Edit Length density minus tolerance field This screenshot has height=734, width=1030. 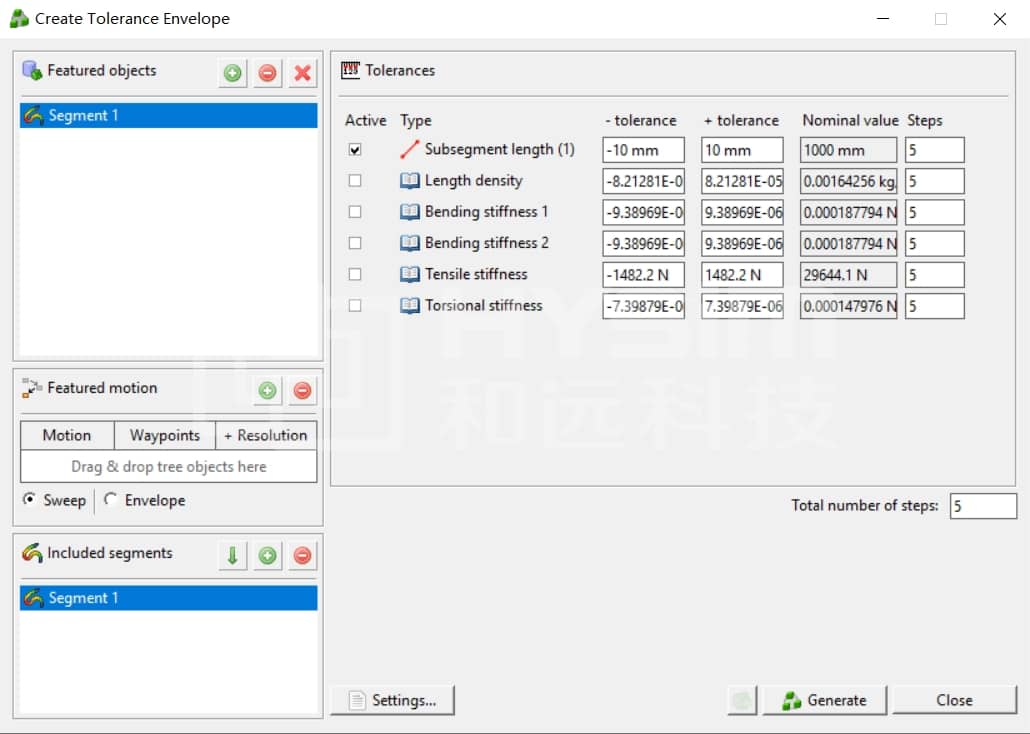[643, 181]
